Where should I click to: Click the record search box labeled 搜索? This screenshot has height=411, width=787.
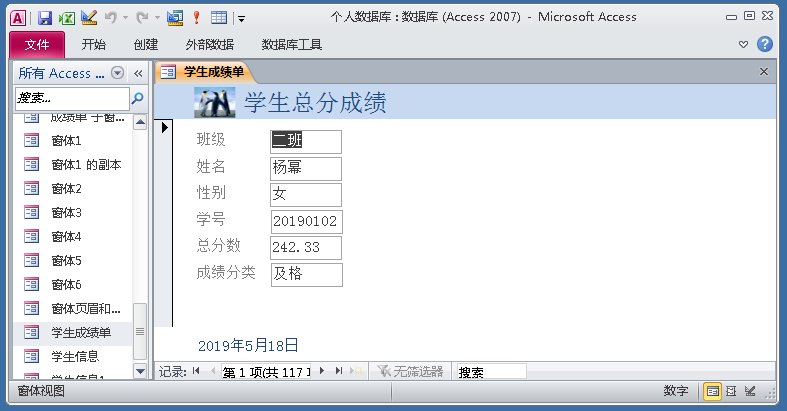(490, 372)
